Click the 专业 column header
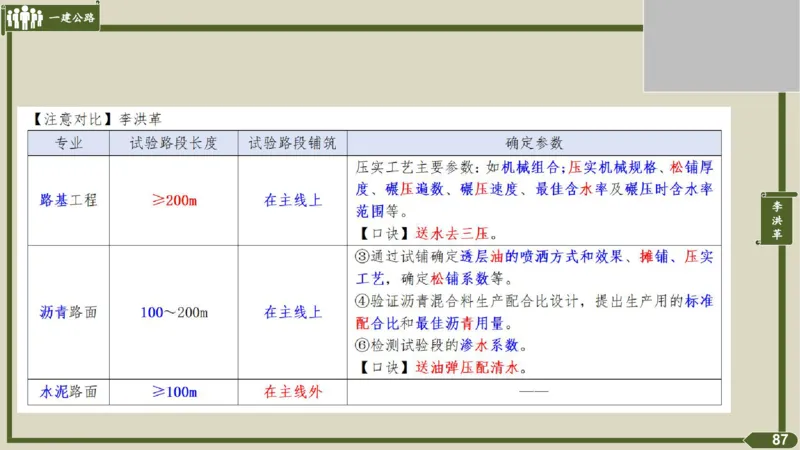Viewport: 800px width, 450px height. click(x=69, y=143)
